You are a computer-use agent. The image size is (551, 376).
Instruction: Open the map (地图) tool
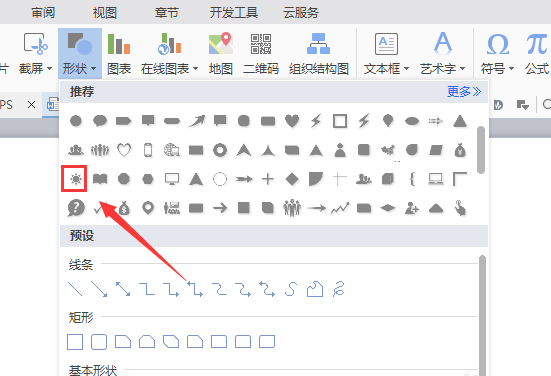[x=221, y=54]
